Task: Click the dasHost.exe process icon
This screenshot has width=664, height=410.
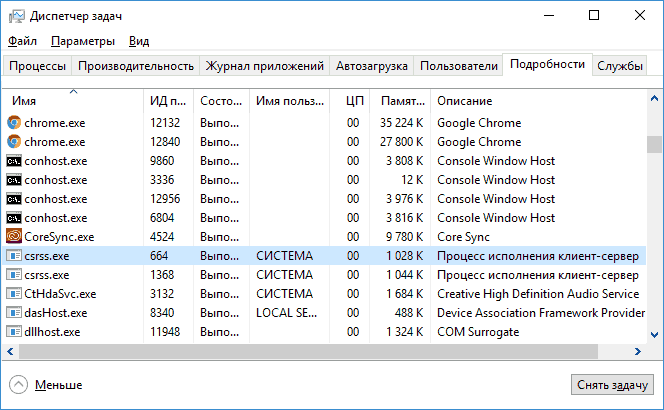Action: pyautogui.click(x=14, y=313)
